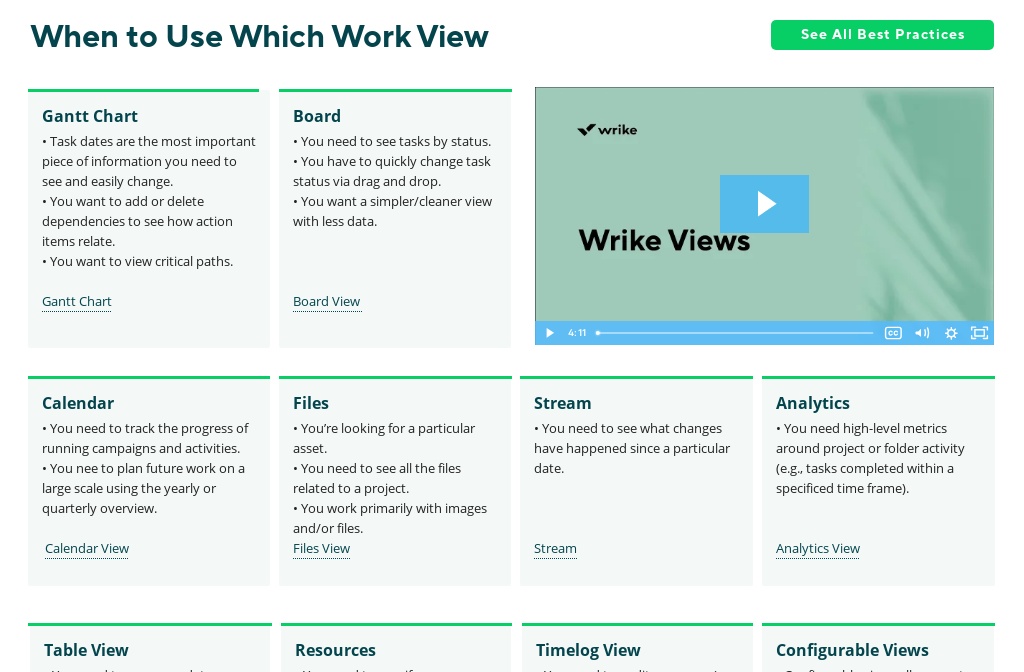Seek along the video progress bar
The image size is (1024, 672).
(735, 333)
